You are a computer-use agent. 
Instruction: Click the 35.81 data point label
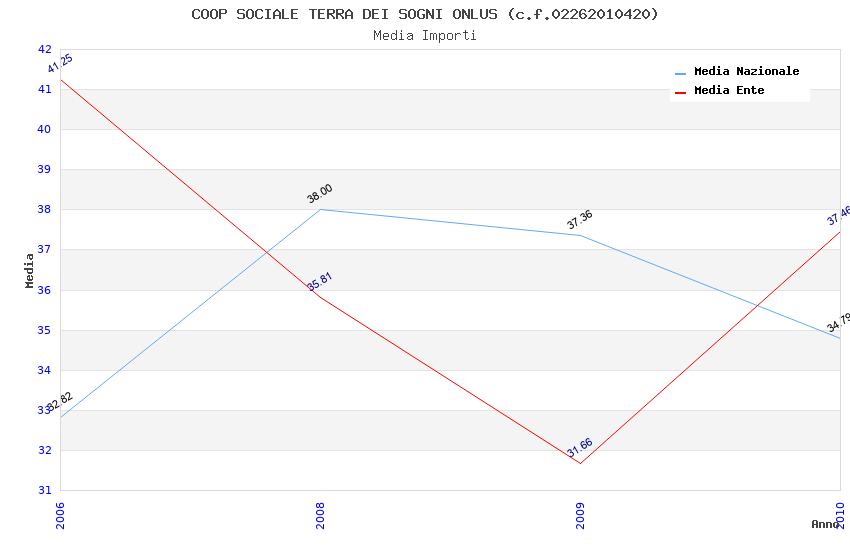[x=320, y=282]
